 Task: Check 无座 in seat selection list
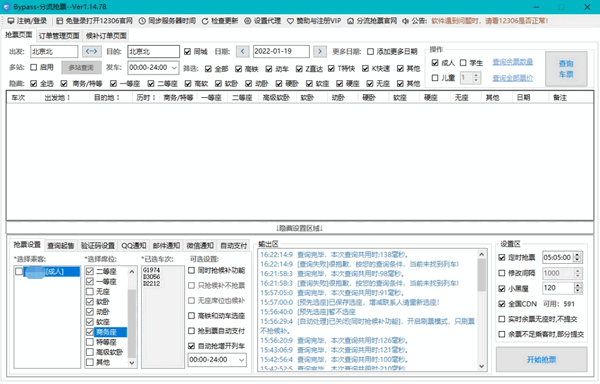click(x=90, y=291)
